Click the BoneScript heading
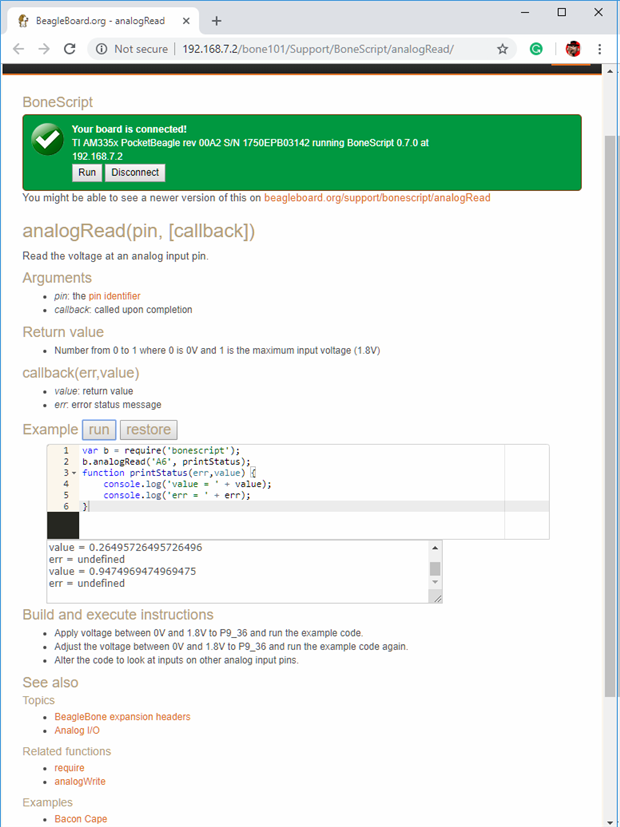620x827 pixels. [x=57, y=102]
